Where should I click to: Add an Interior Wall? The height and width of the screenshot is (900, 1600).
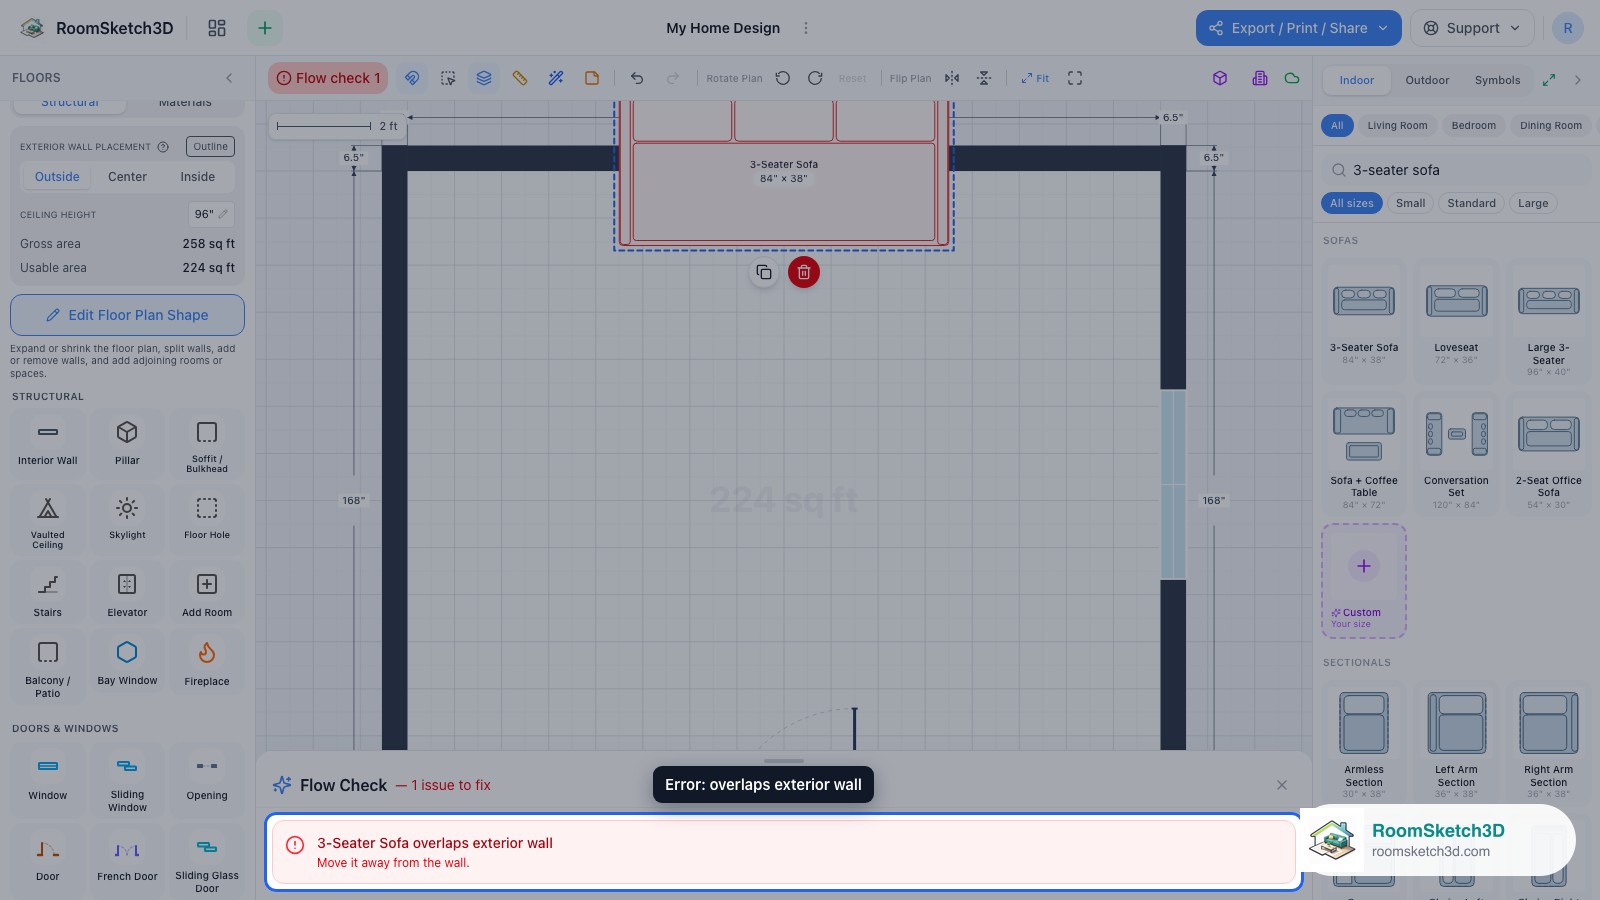click(47, 442)
